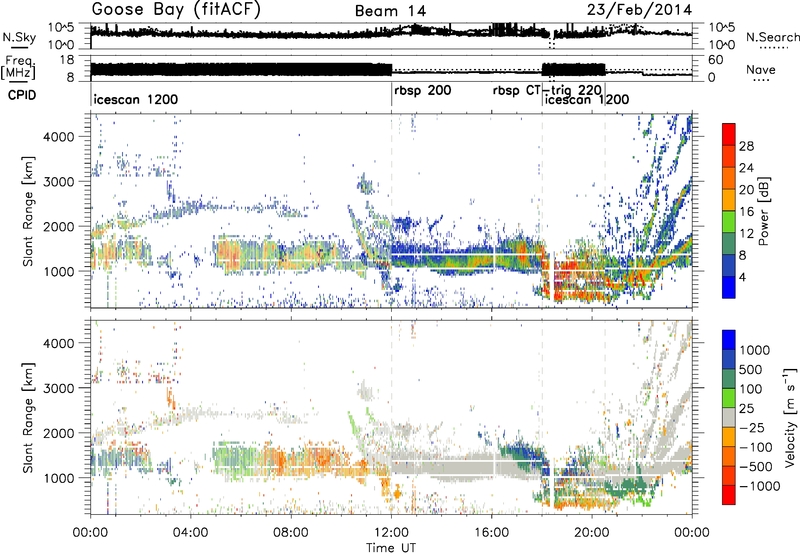Click the '-500' tick on Velocity colorbar
800x554 pixels.
point(756,467)
